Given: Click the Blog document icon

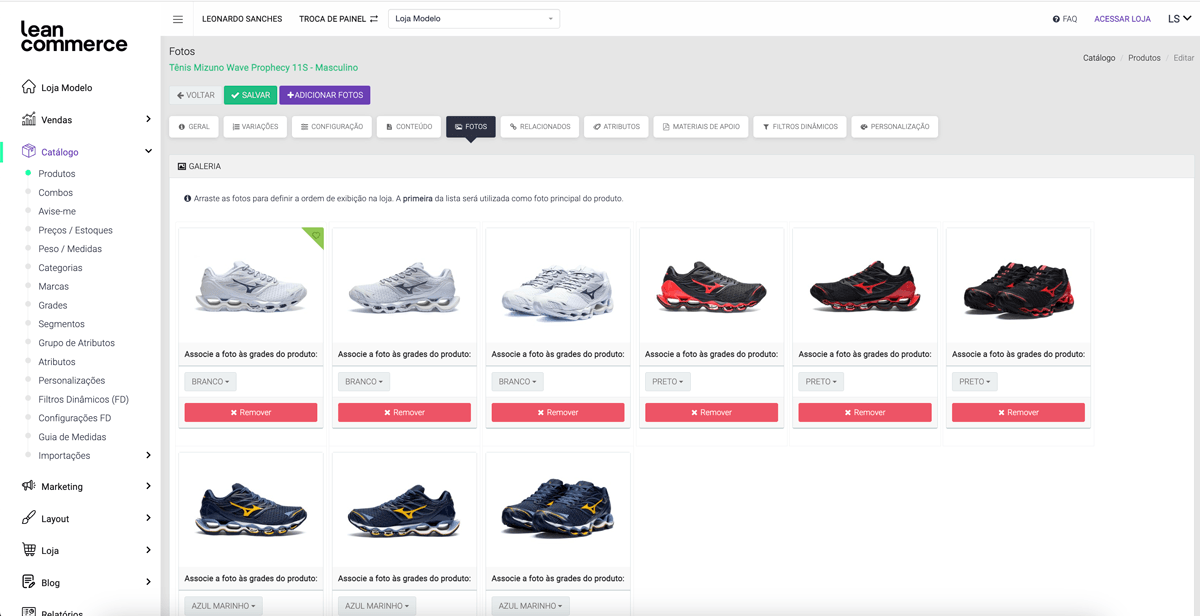Looking at the screenshot, I should point(29,582).
